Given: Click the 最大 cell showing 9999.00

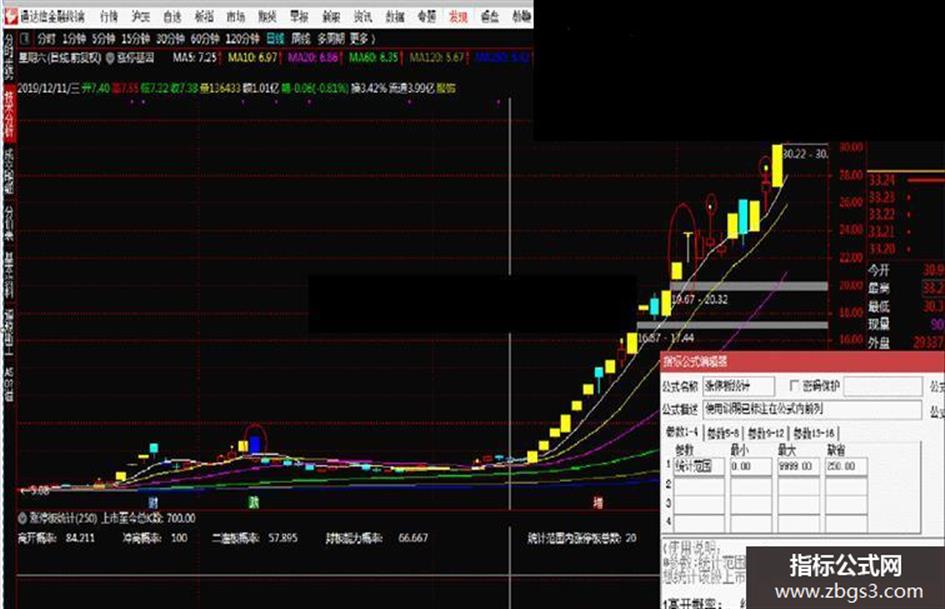Looking at the screenshot, I should point(799,466).
